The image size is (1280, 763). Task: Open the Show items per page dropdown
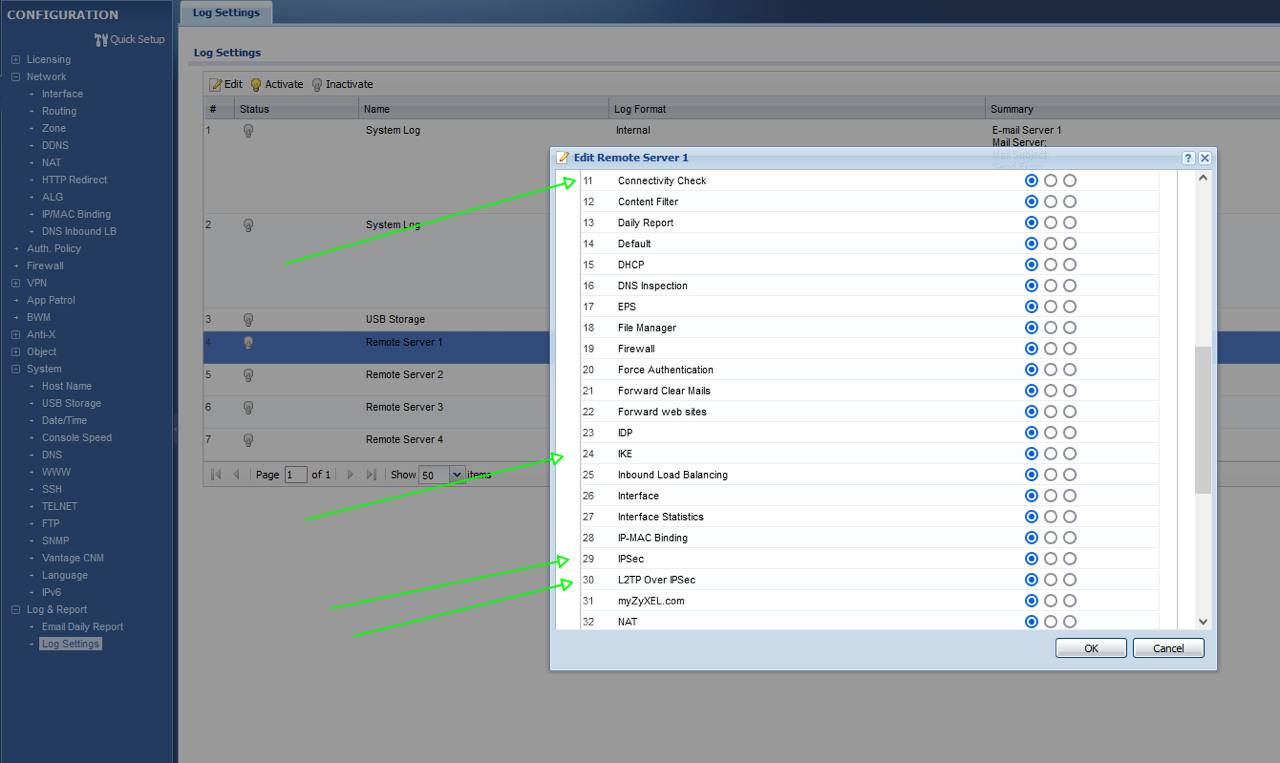point(458,475)
